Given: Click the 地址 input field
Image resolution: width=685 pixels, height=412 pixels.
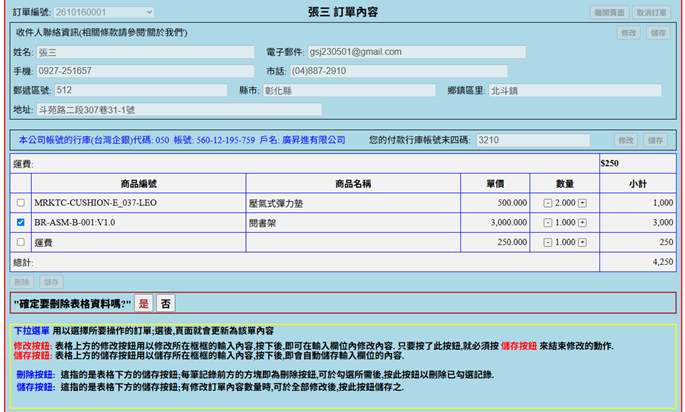Looking at the screenshot, I should [179, 109].
